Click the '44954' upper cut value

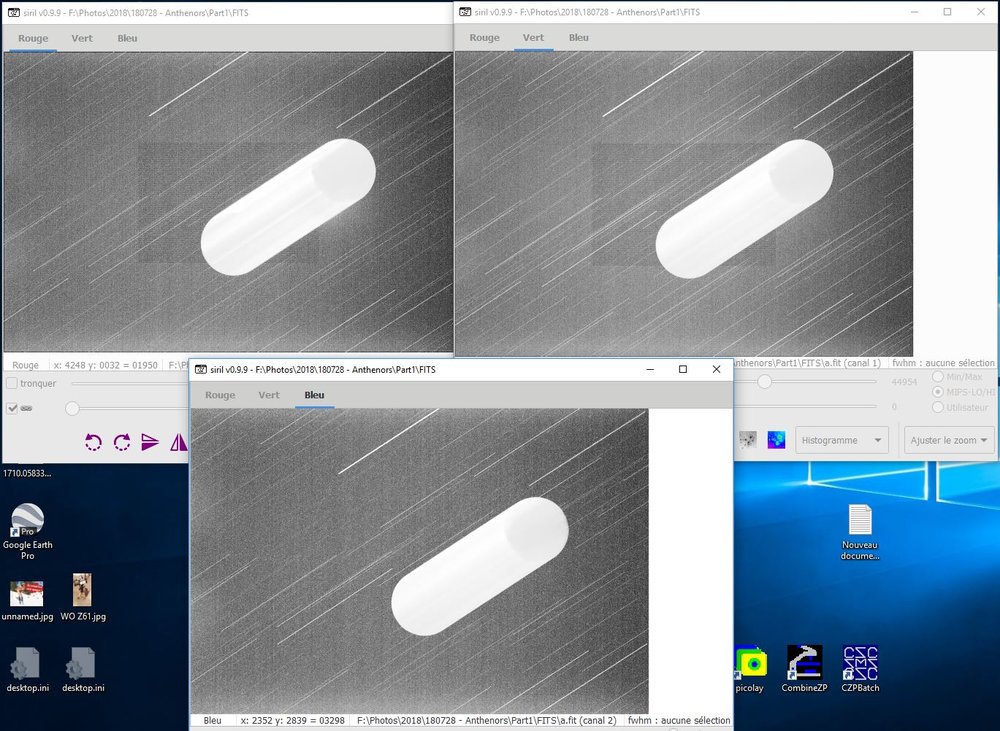[x=904, y=382]
